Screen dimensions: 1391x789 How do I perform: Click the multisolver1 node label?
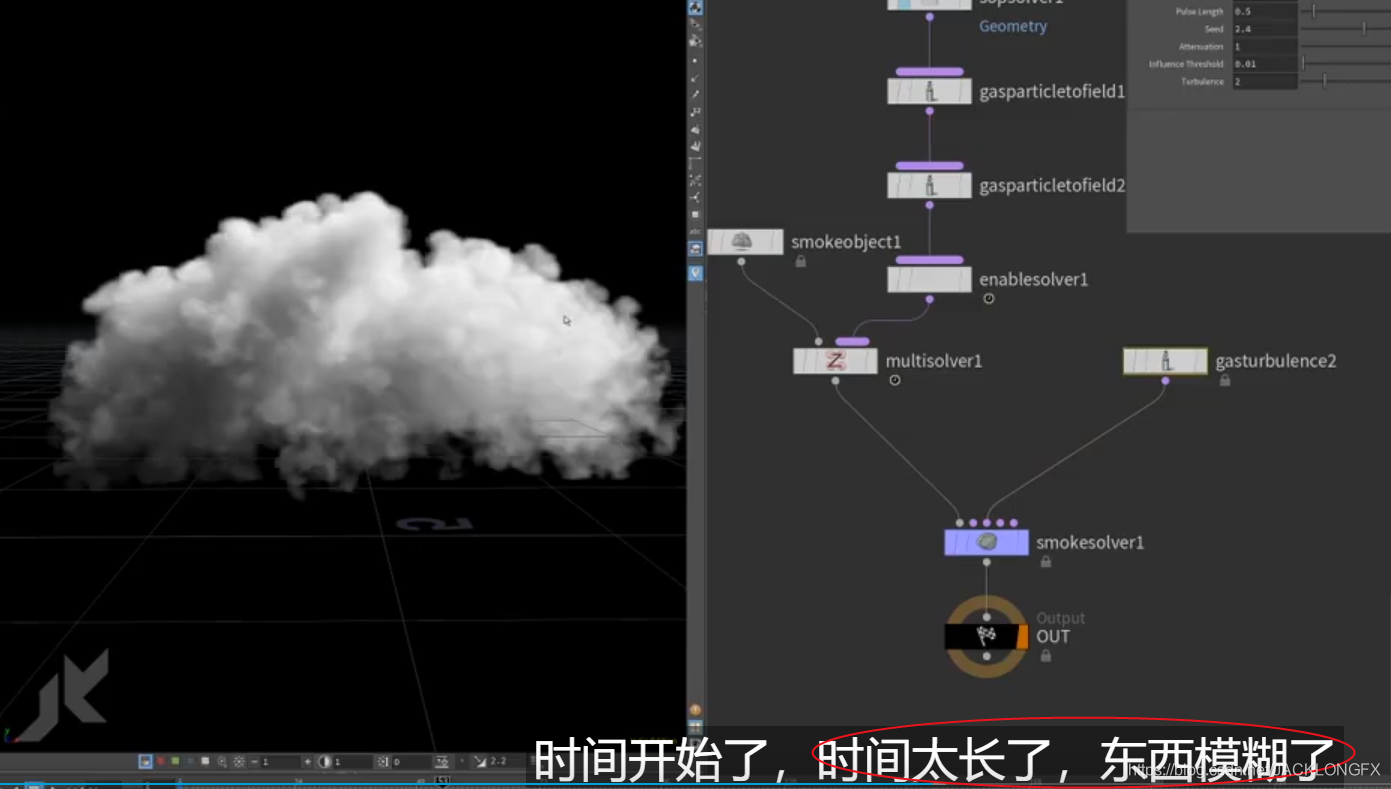934,361
